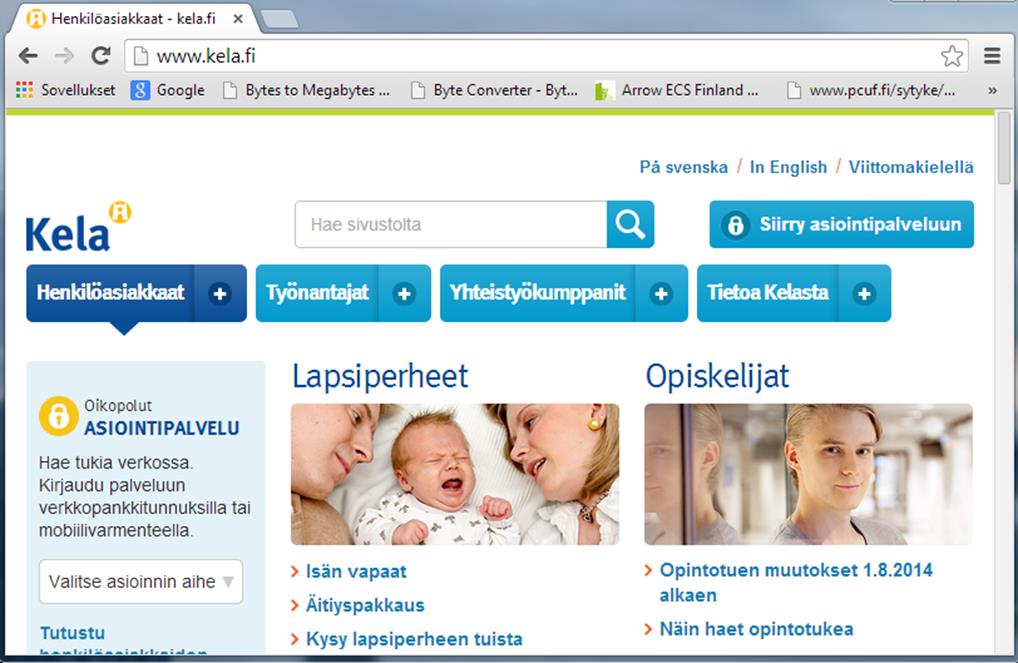Image resolution: width=1018 pixels, height=663 pixels.
Task: Open Kysy lapsiperheen tuista link
Action: 414,639
